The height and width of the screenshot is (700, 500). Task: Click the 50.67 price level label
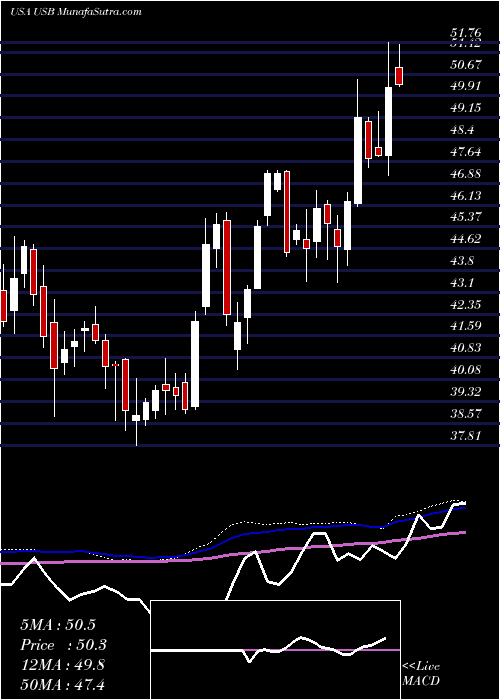pyautogui.click(x=466, y=65)
